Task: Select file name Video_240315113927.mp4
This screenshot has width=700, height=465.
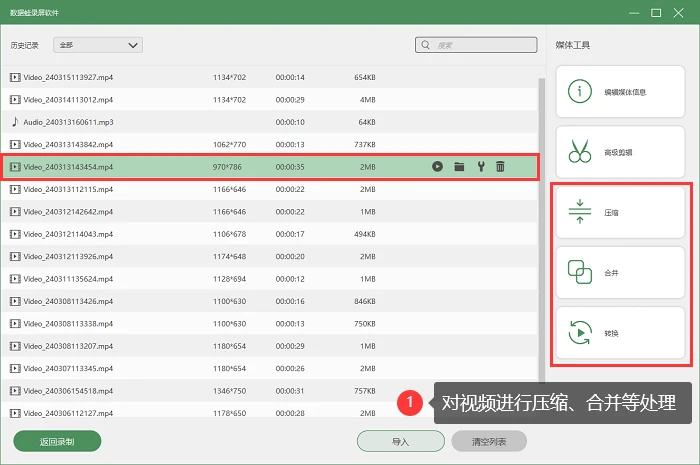Action: pyautogui.click(x=68, y=77)
